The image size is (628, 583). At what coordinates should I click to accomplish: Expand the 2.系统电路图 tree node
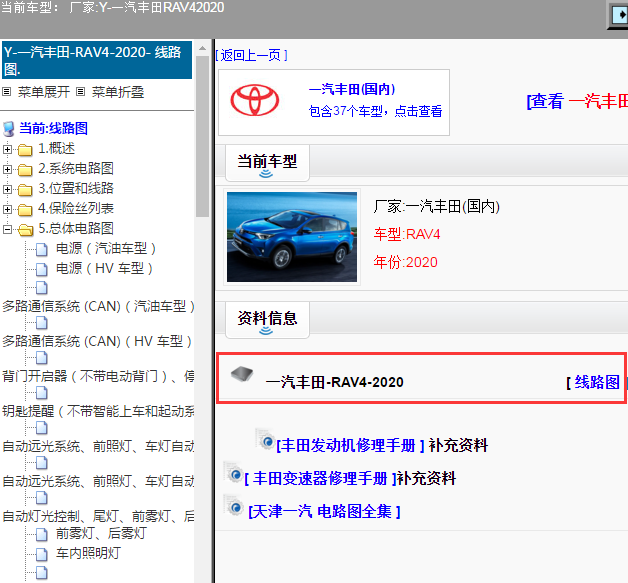point(7,169)
